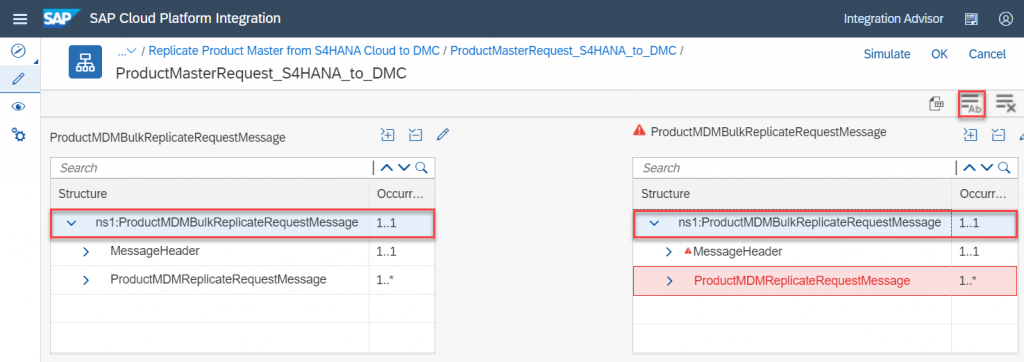Click target Occurrence column header
Image resolution: width=1024 pixels, height=362 pixels.
pyautogui.click(x=984, y=194)
